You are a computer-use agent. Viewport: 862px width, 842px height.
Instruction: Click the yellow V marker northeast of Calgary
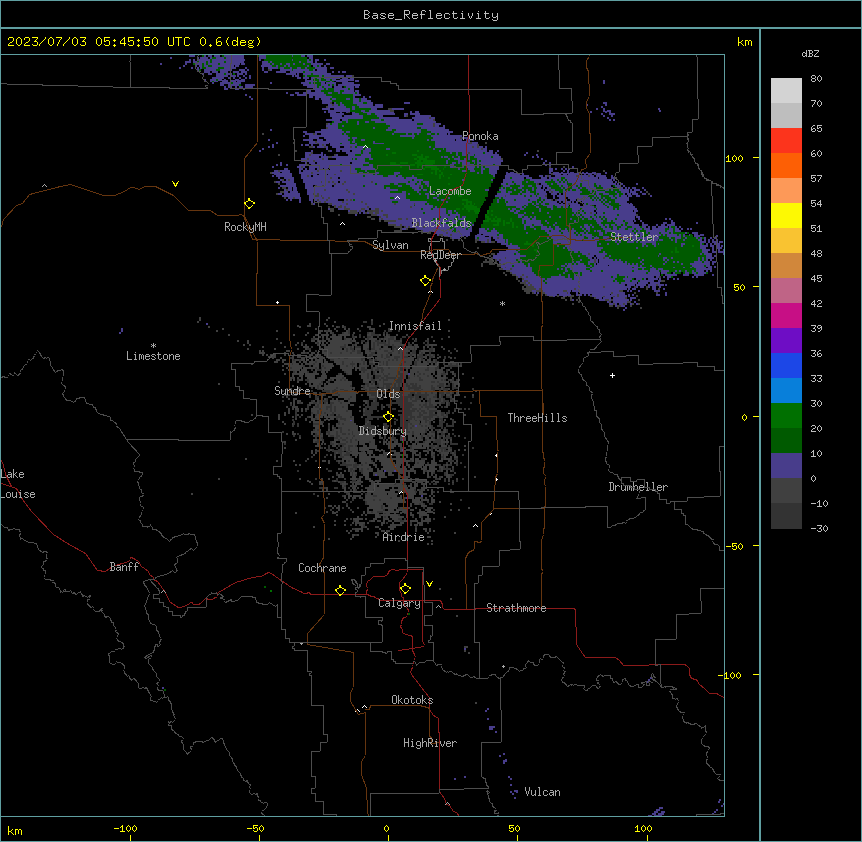point(429,584)
